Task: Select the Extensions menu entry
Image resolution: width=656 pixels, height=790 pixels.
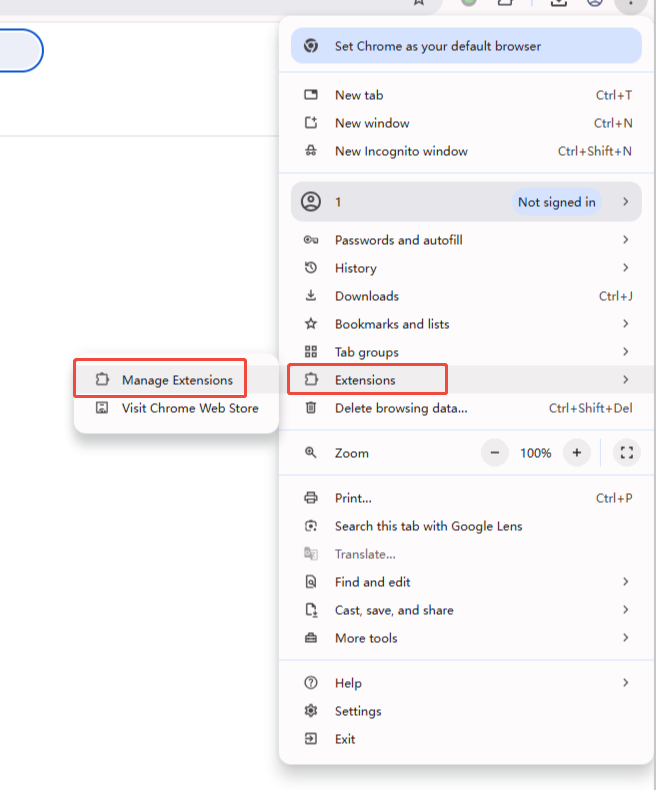Action: [x=466, y=379]
